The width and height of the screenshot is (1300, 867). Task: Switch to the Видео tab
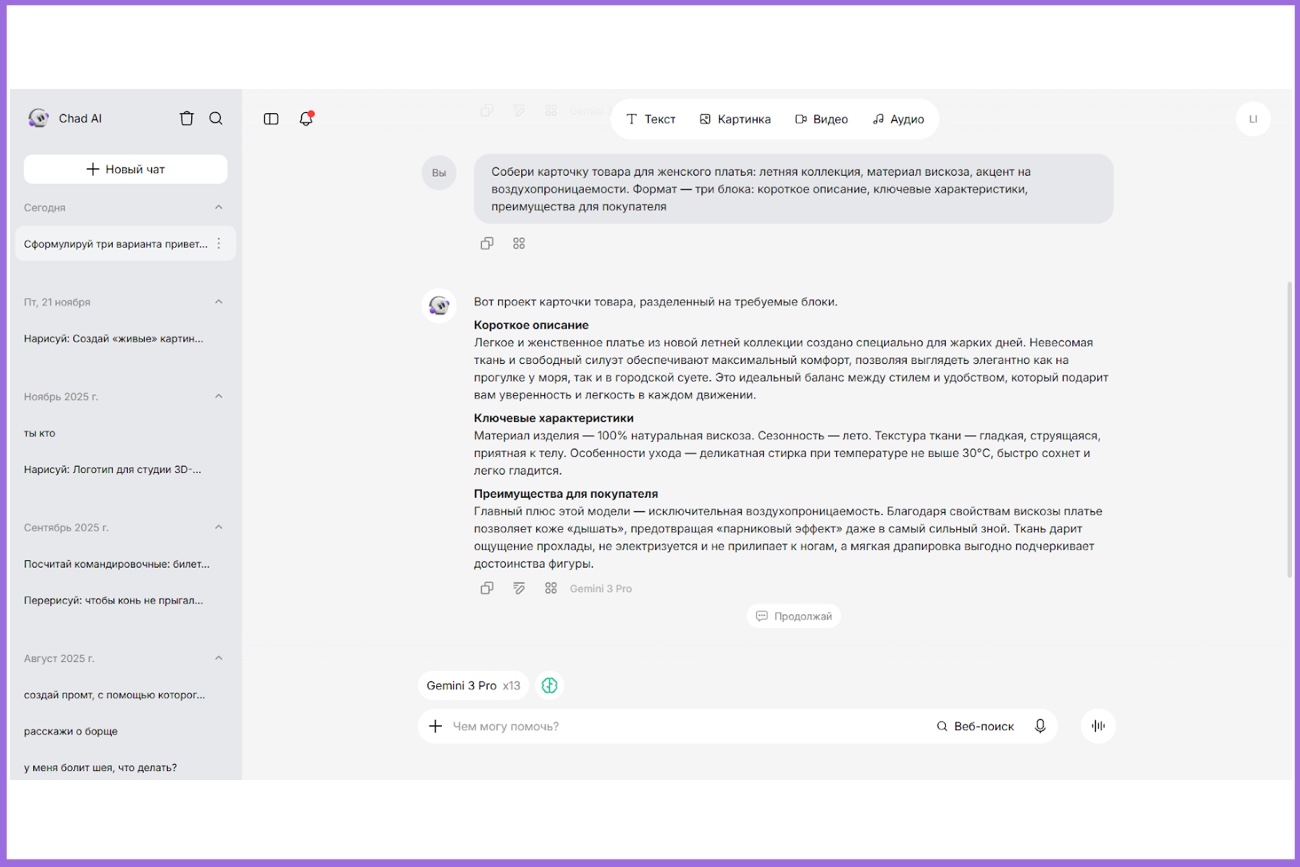coord(821,119)
